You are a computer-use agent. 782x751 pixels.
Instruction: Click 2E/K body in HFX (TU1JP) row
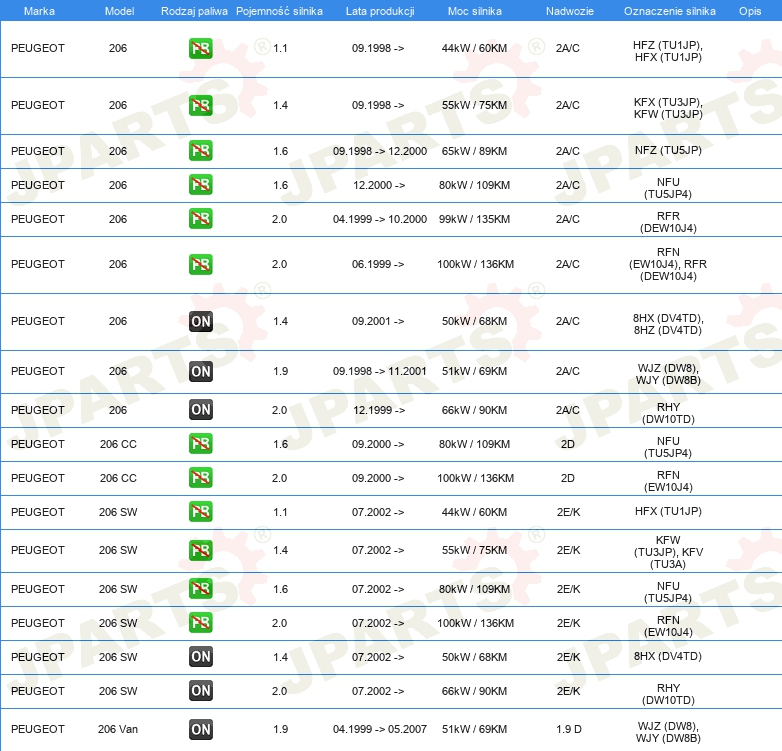569,512
